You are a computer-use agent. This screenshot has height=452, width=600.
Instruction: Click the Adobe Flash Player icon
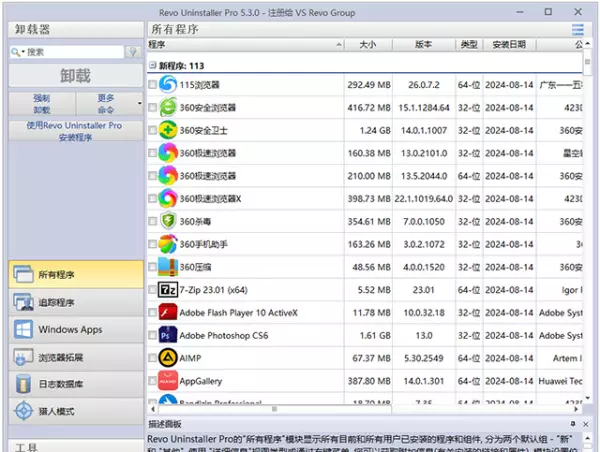click(168, 312)
